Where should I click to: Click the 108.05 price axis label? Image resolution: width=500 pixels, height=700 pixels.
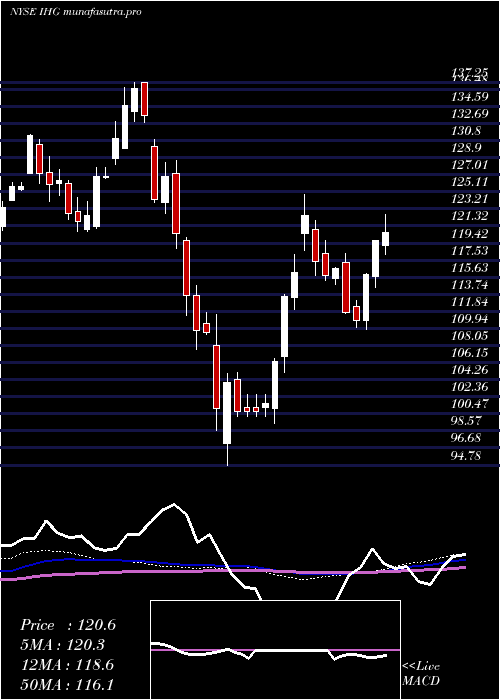tap(470, 335)
